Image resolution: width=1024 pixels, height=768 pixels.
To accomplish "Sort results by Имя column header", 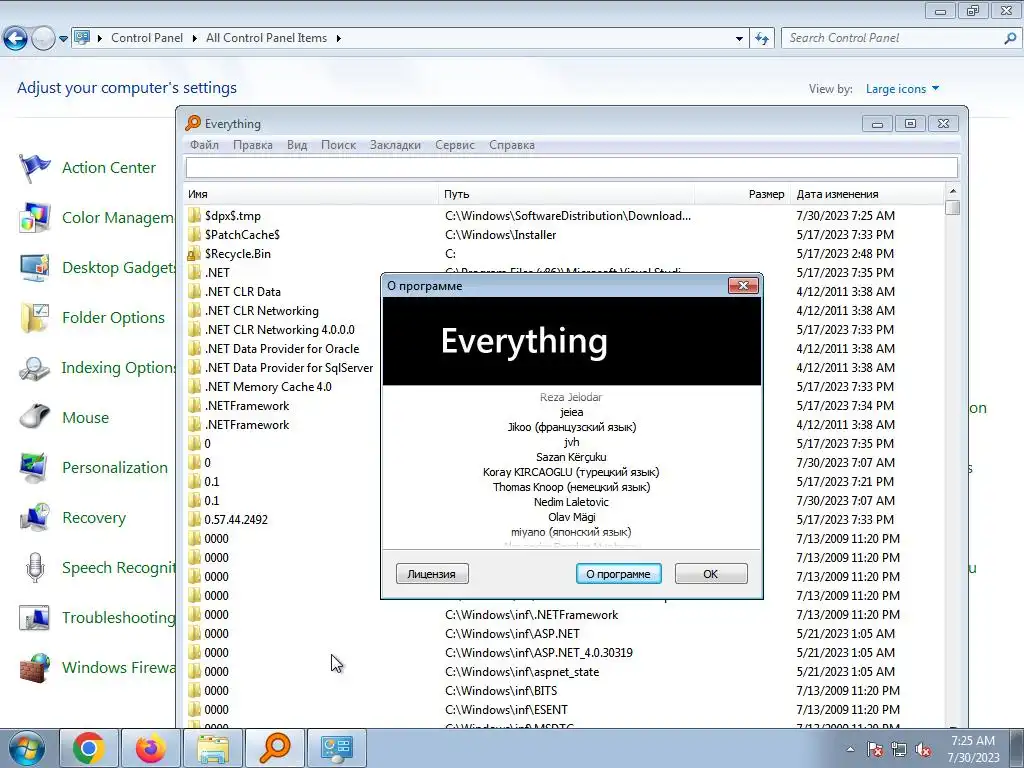I will 312,194.
